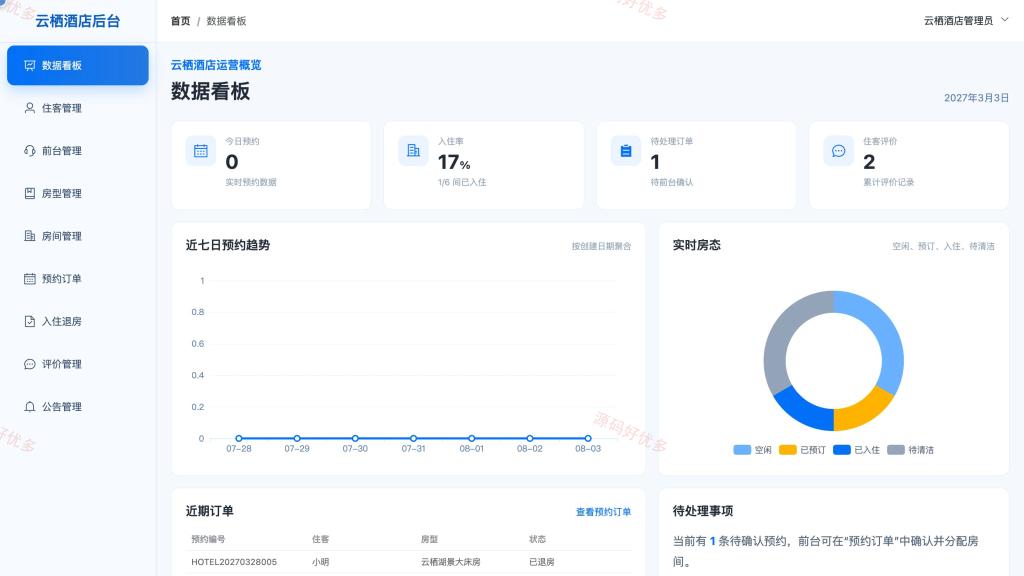Click the 公告管理 bell icon
This screenshot has width=1024, height=576.
coord(29,407)
